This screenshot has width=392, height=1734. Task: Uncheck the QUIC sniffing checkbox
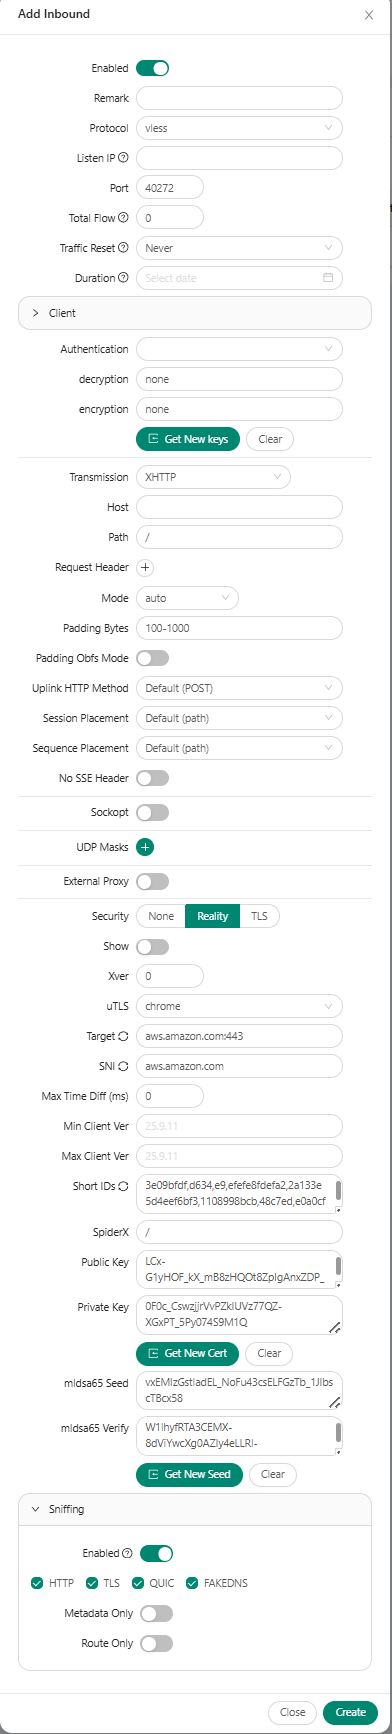138,1583
